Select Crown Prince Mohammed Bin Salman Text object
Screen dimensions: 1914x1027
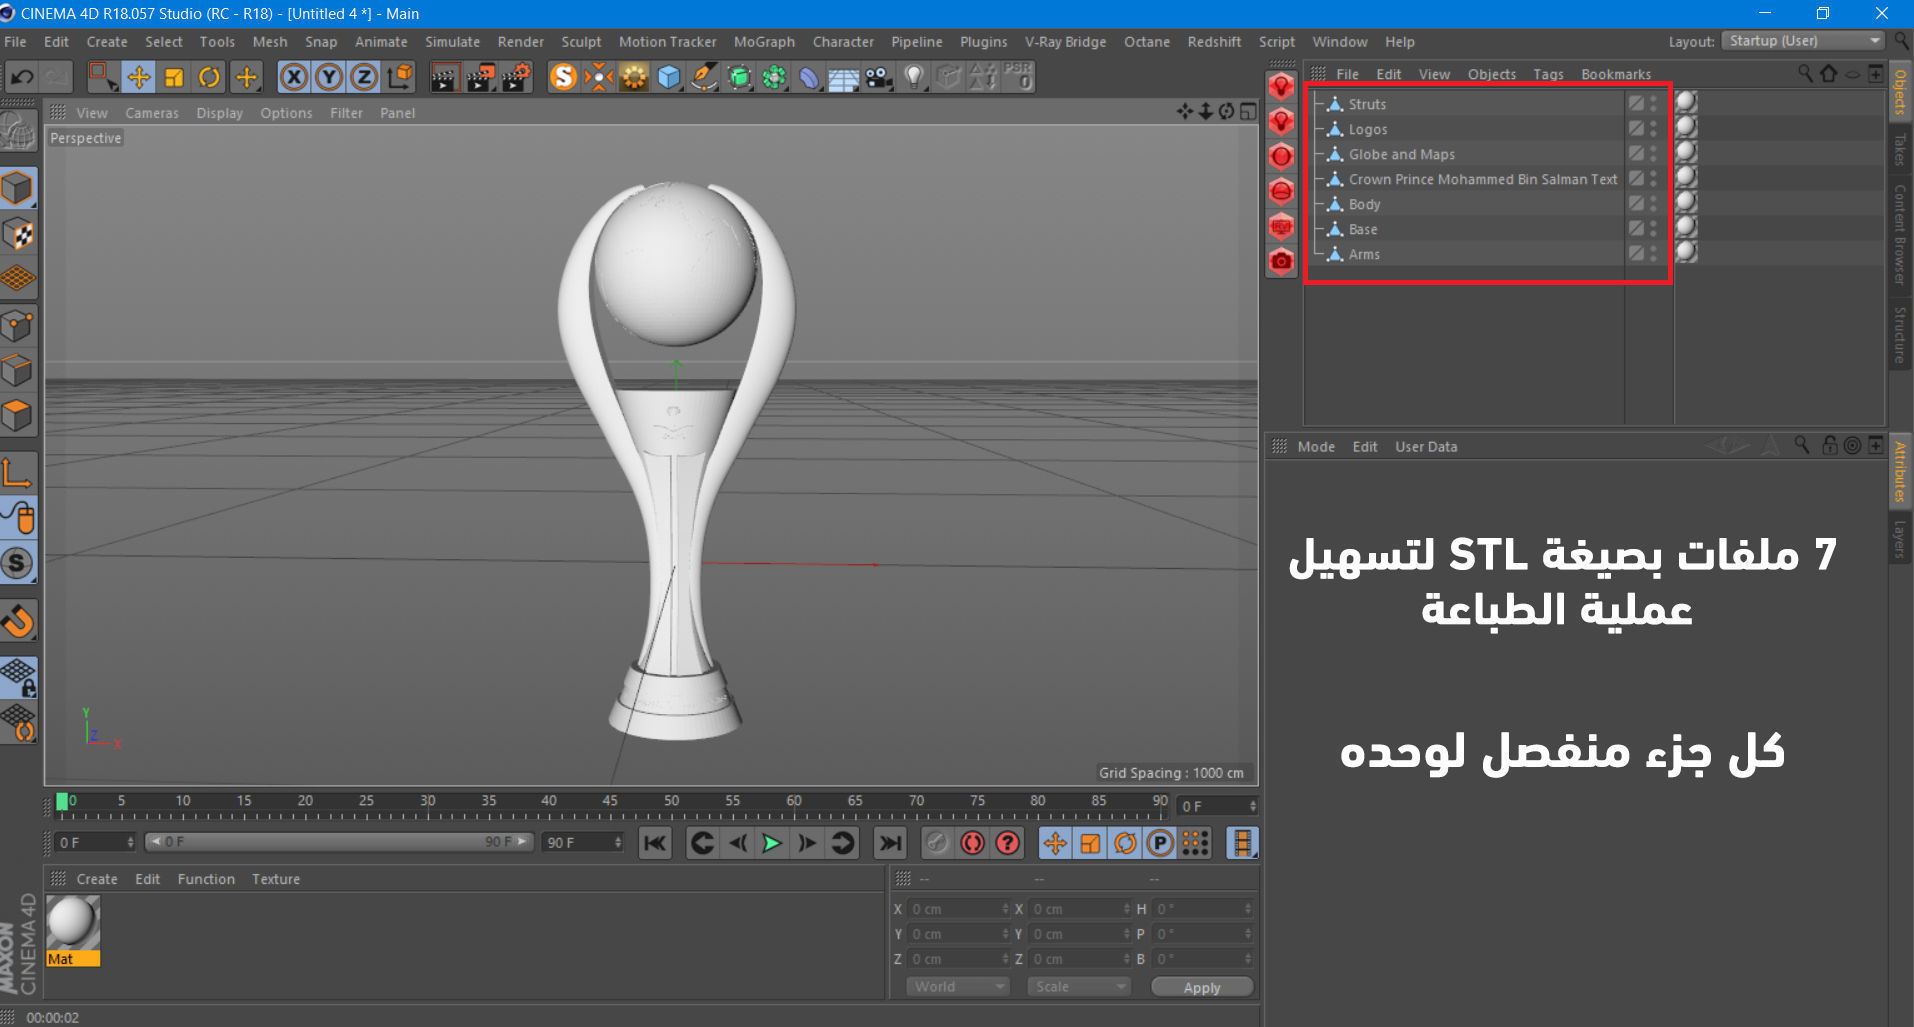tap(1483, 179)
